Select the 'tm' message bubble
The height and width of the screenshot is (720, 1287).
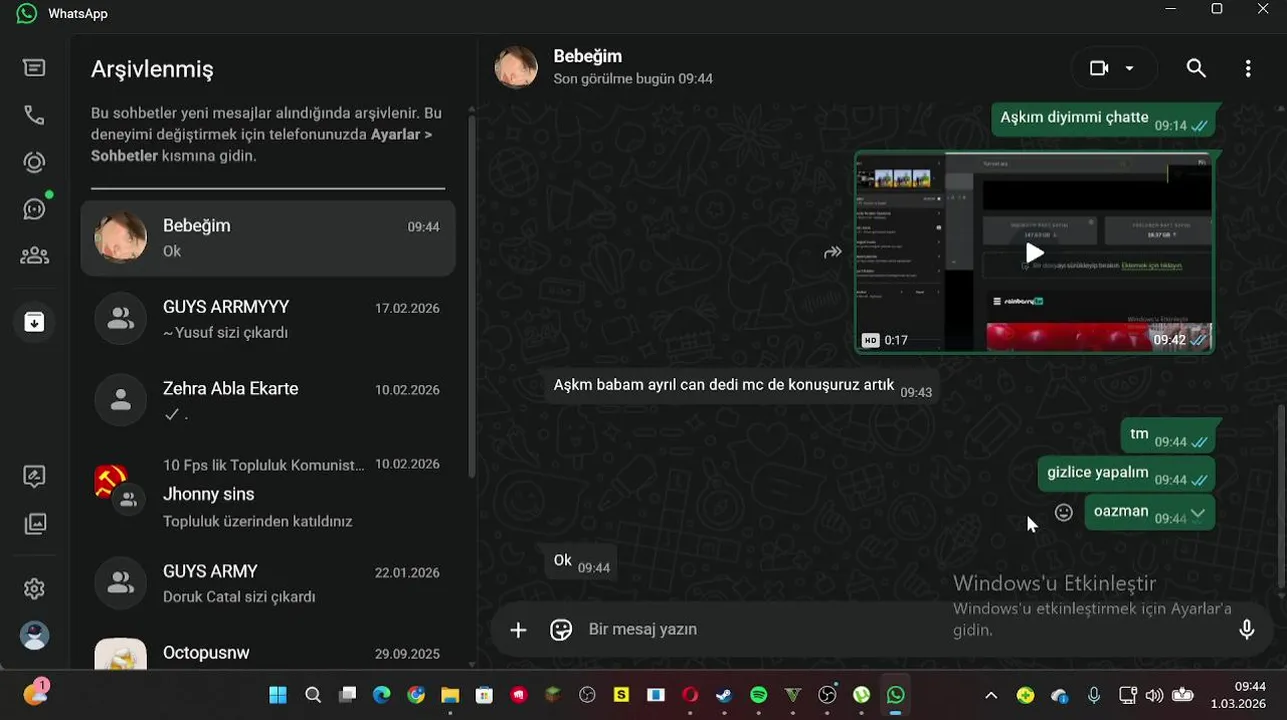(1167, 435)
